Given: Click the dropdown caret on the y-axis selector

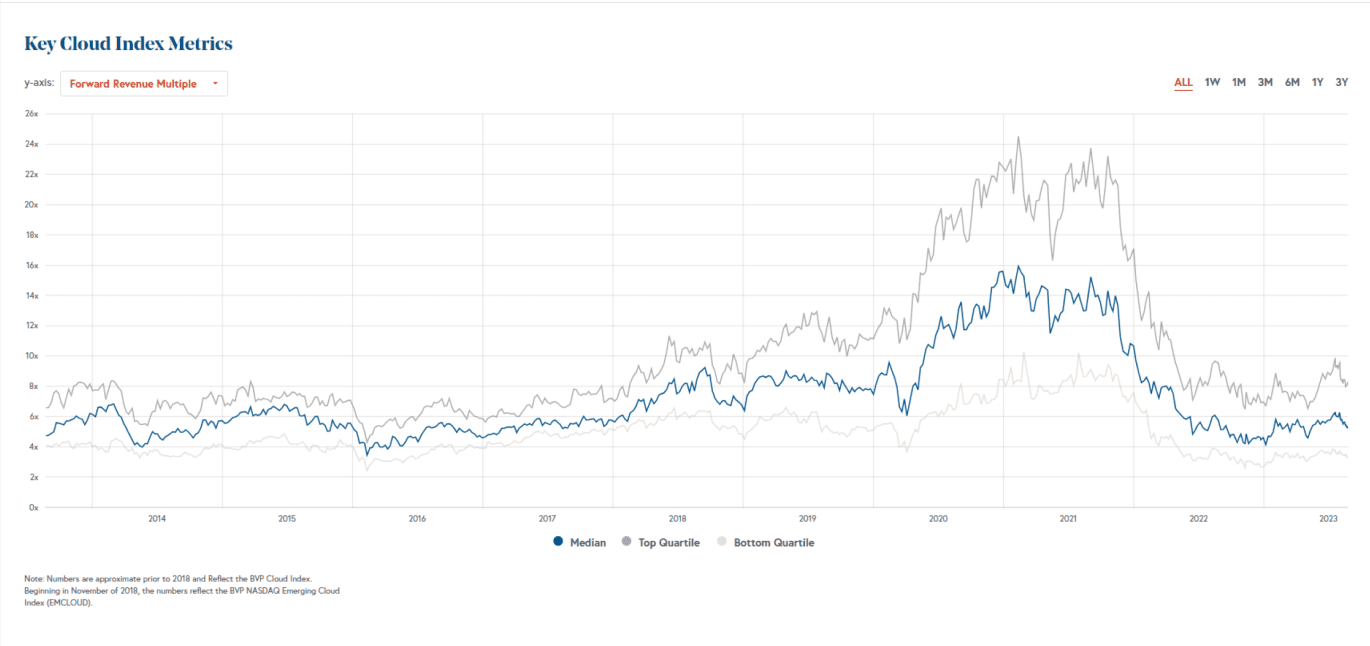Looking at the screenshot, I should [215, 84].
